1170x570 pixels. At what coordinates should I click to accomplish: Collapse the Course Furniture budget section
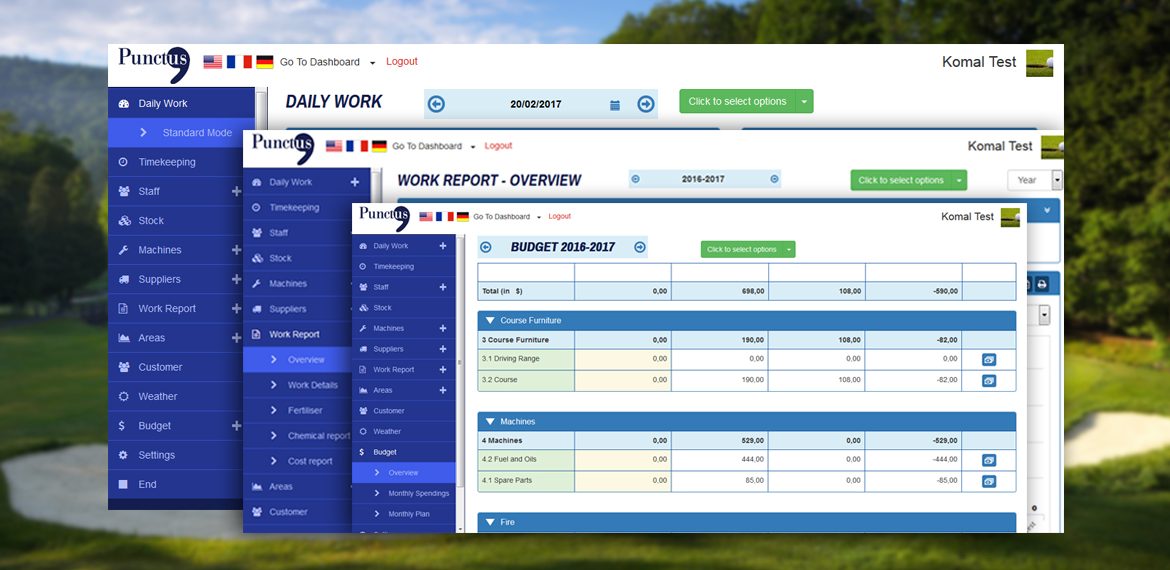click(x=490, y=321)
